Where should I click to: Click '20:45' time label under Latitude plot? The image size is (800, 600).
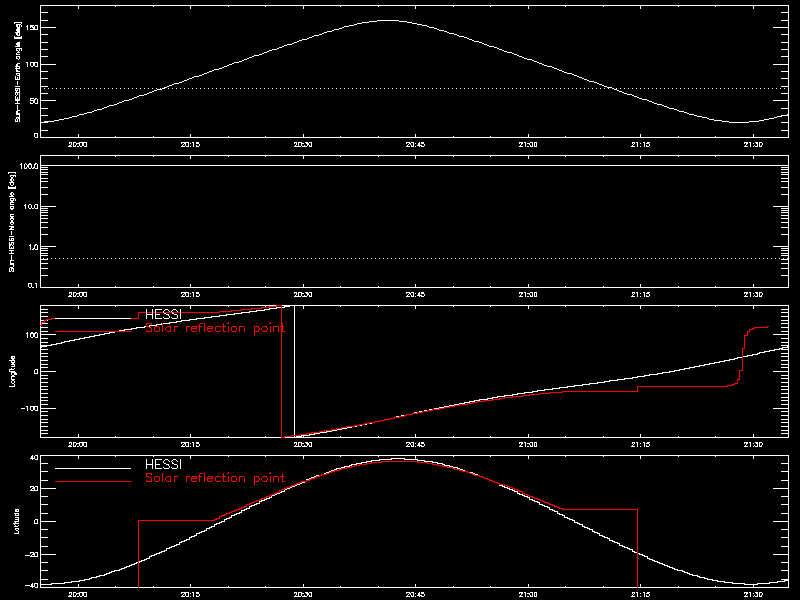(x=415, y=594)
